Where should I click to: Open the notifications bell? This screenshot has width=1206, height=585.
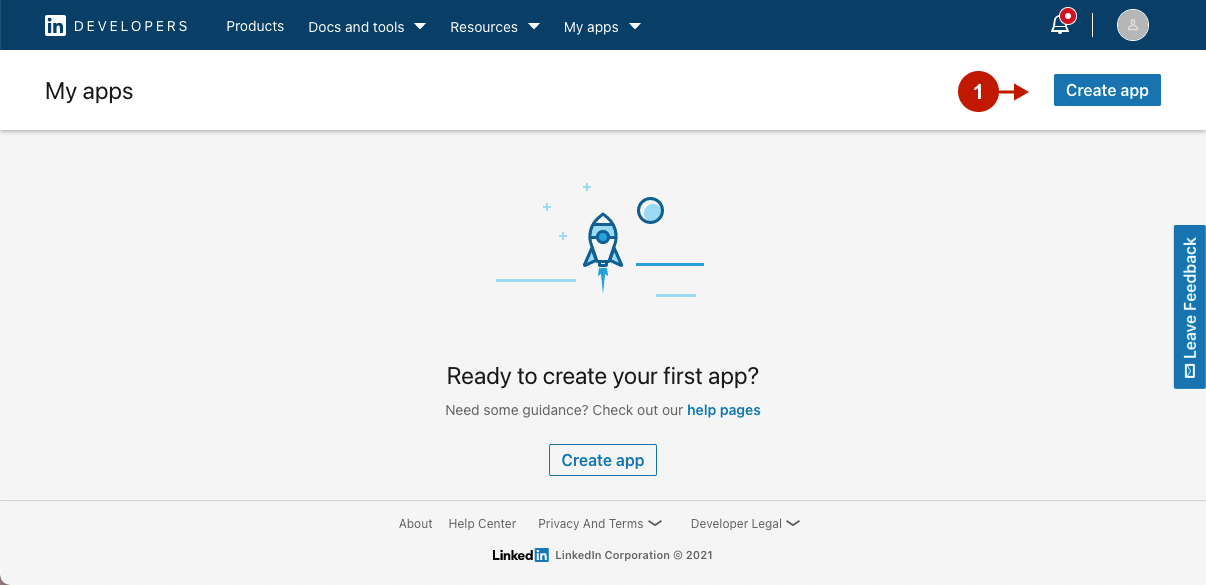pos(1060,26)
